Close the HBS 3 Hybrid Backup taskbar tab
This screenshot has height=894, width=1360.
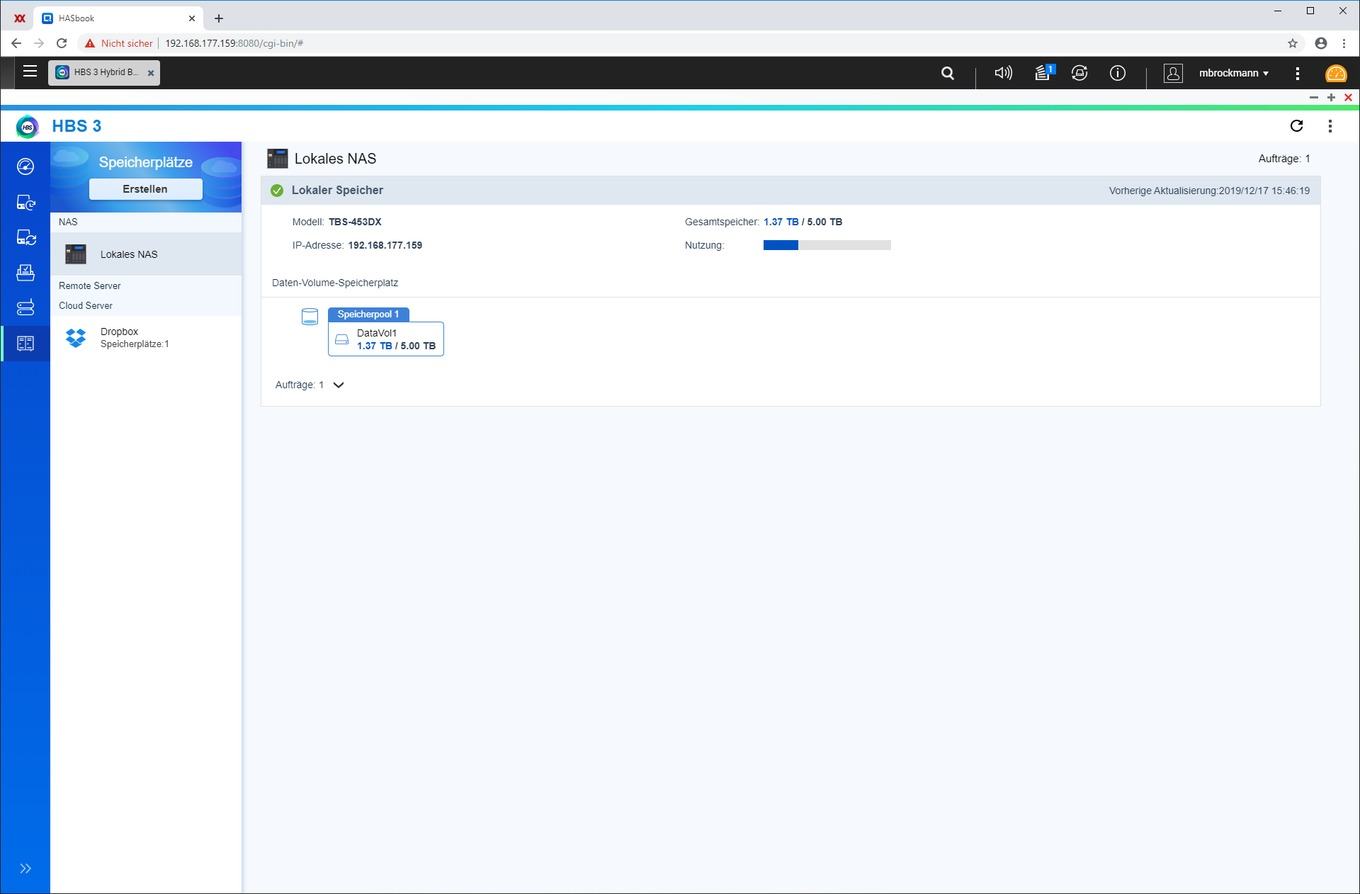[151, 73]
